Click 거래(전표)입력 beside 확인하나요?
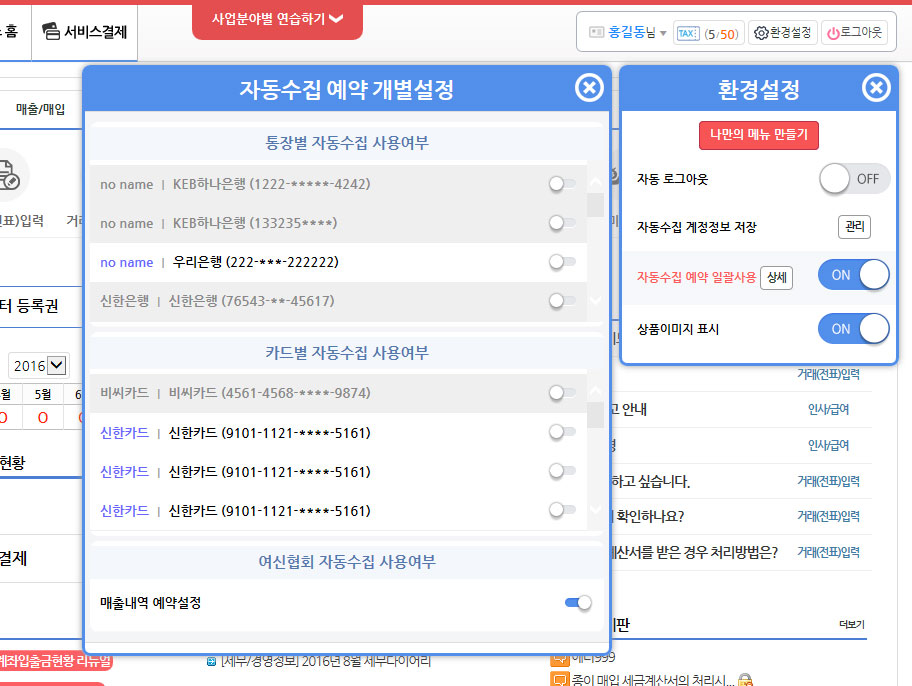Viewport: 912px width, 686px height. pyautogui.click(x=828, y=516)
